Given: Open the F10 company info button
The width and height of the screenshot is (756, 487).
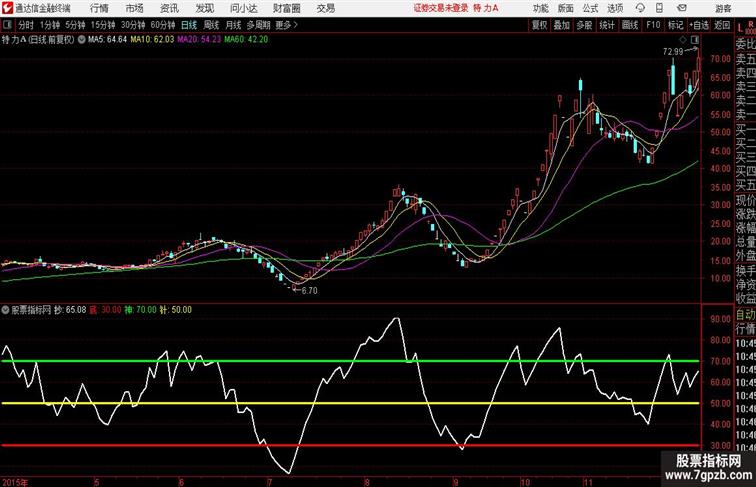Looking at the screenshot, I should 653,25.
